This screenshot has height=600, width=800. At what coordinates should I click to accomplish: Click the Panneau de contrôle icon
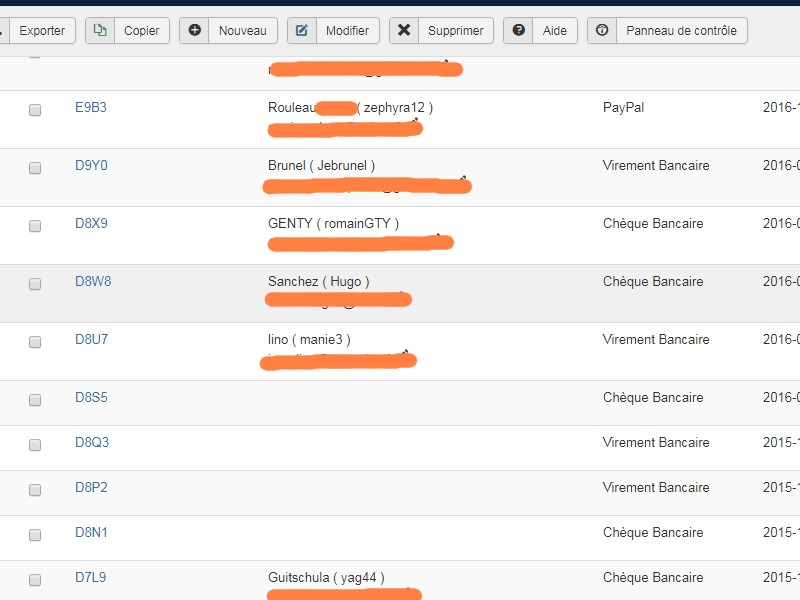(x=602, y=30)
